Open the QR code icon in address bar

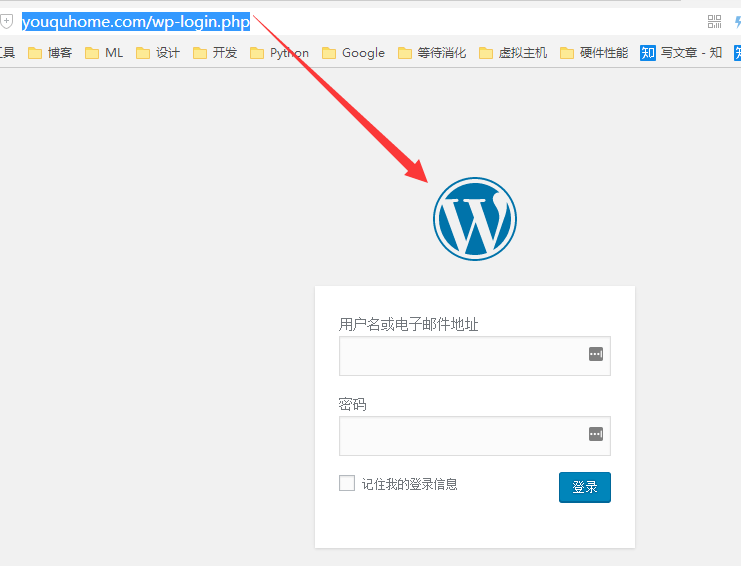tap(714, 22)
